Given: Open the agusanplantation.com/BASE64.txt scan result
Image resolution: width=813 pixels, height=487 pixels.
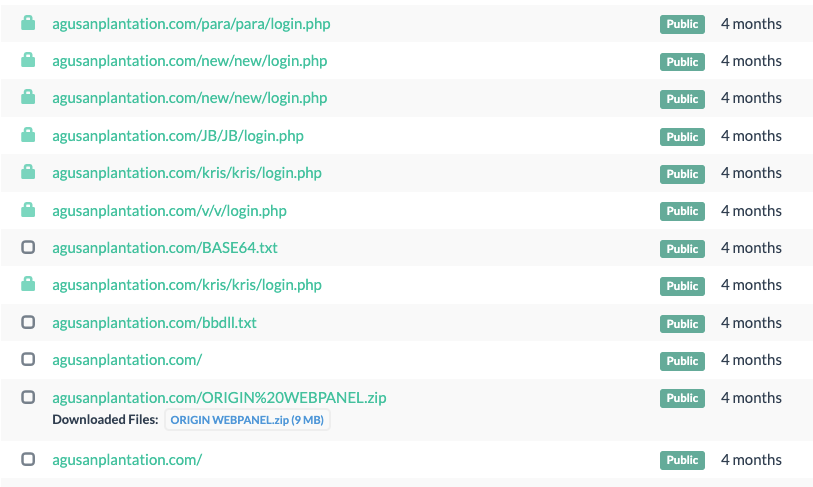Looking at the screenshot, I should click(165, 248).
